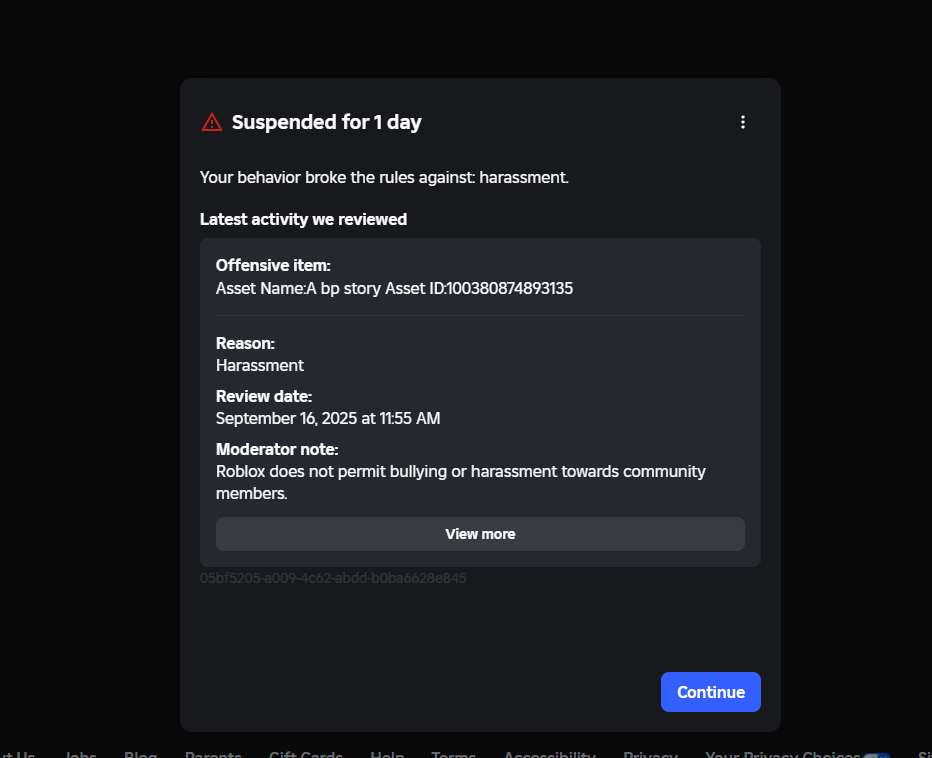Click the Review date value text
This screenshot has width=932, height=758.
pyautogui.click(x=328, y=419)
